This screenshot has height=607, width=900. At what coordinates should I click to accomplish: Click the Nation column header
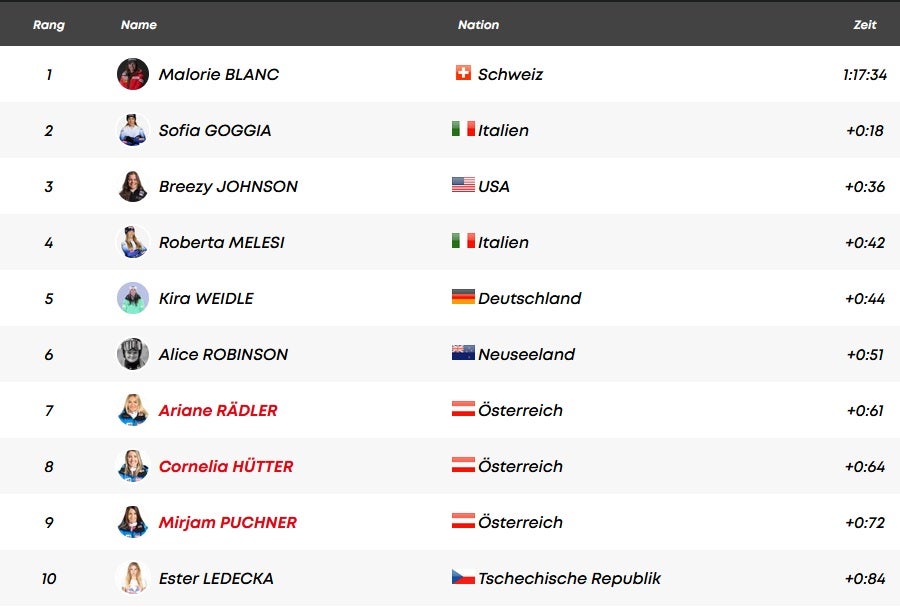(x=478, y=25)
